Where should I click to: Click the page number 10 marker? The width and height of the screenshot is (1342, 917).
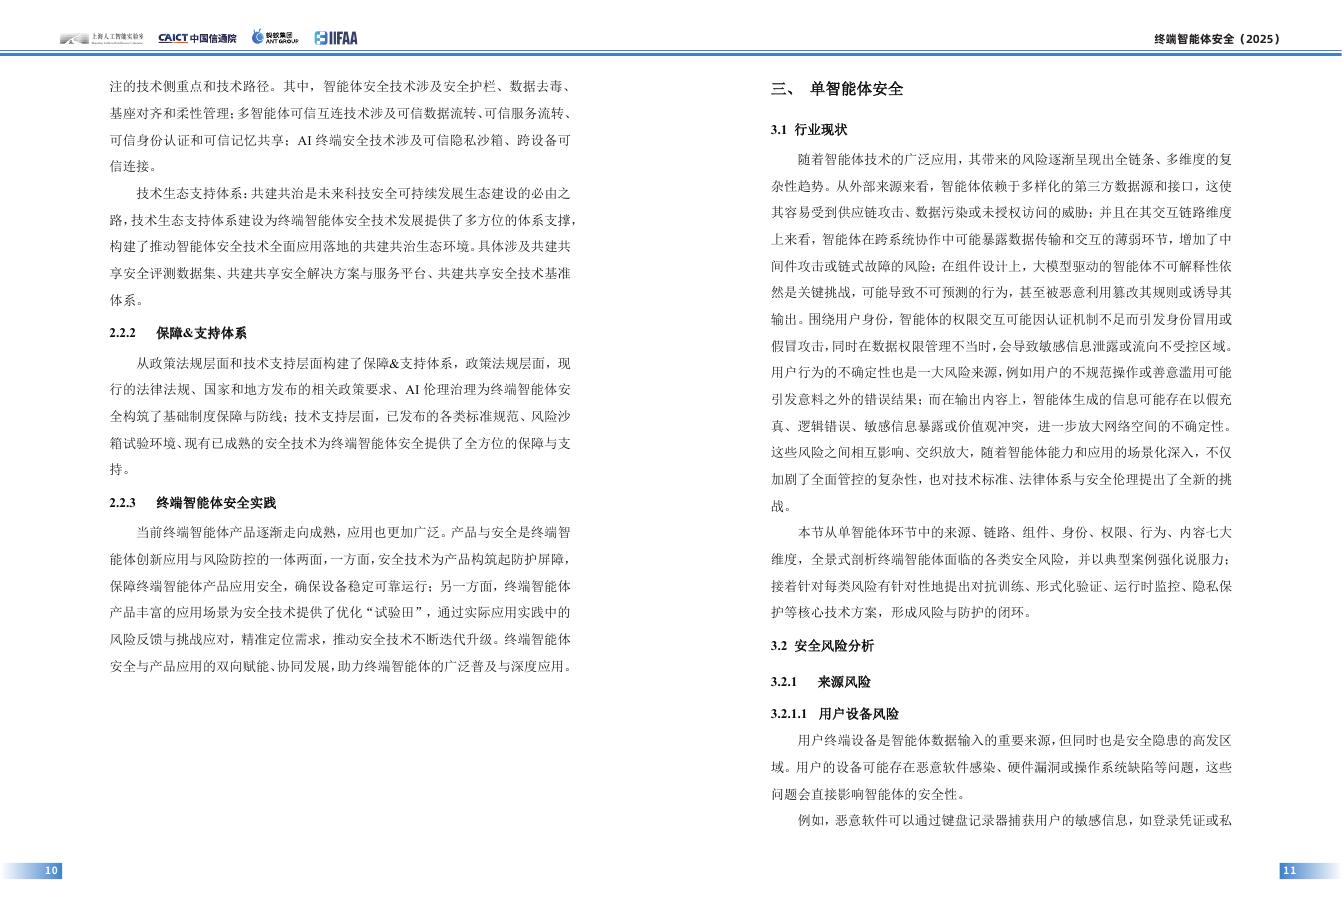pos(50,871)
